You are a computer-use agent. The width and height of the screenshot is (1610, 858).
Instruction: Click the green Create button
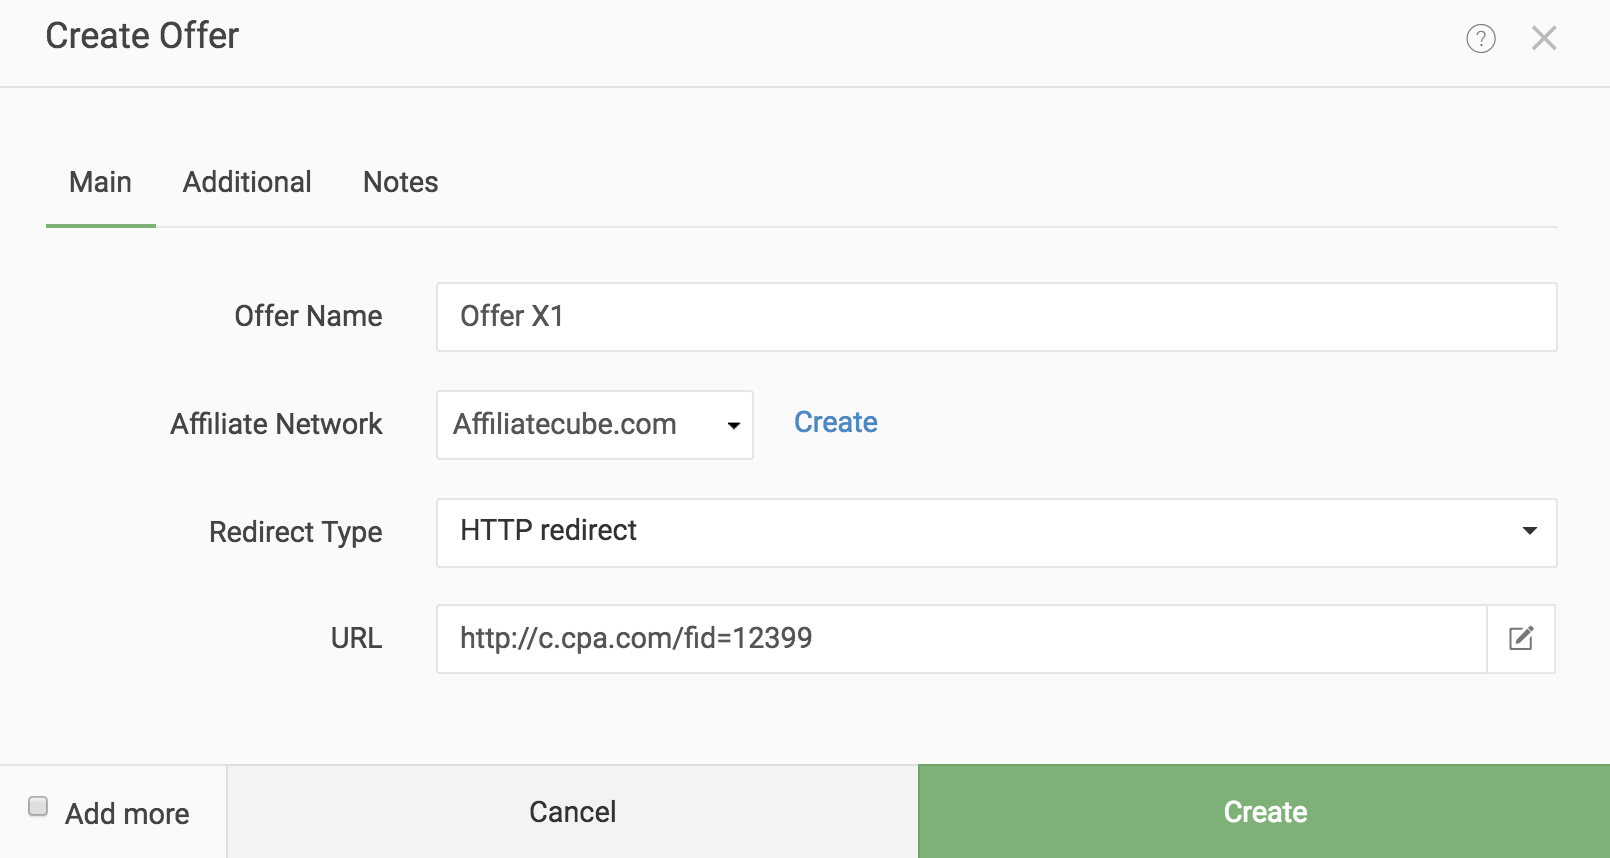tap(1264, 812)
